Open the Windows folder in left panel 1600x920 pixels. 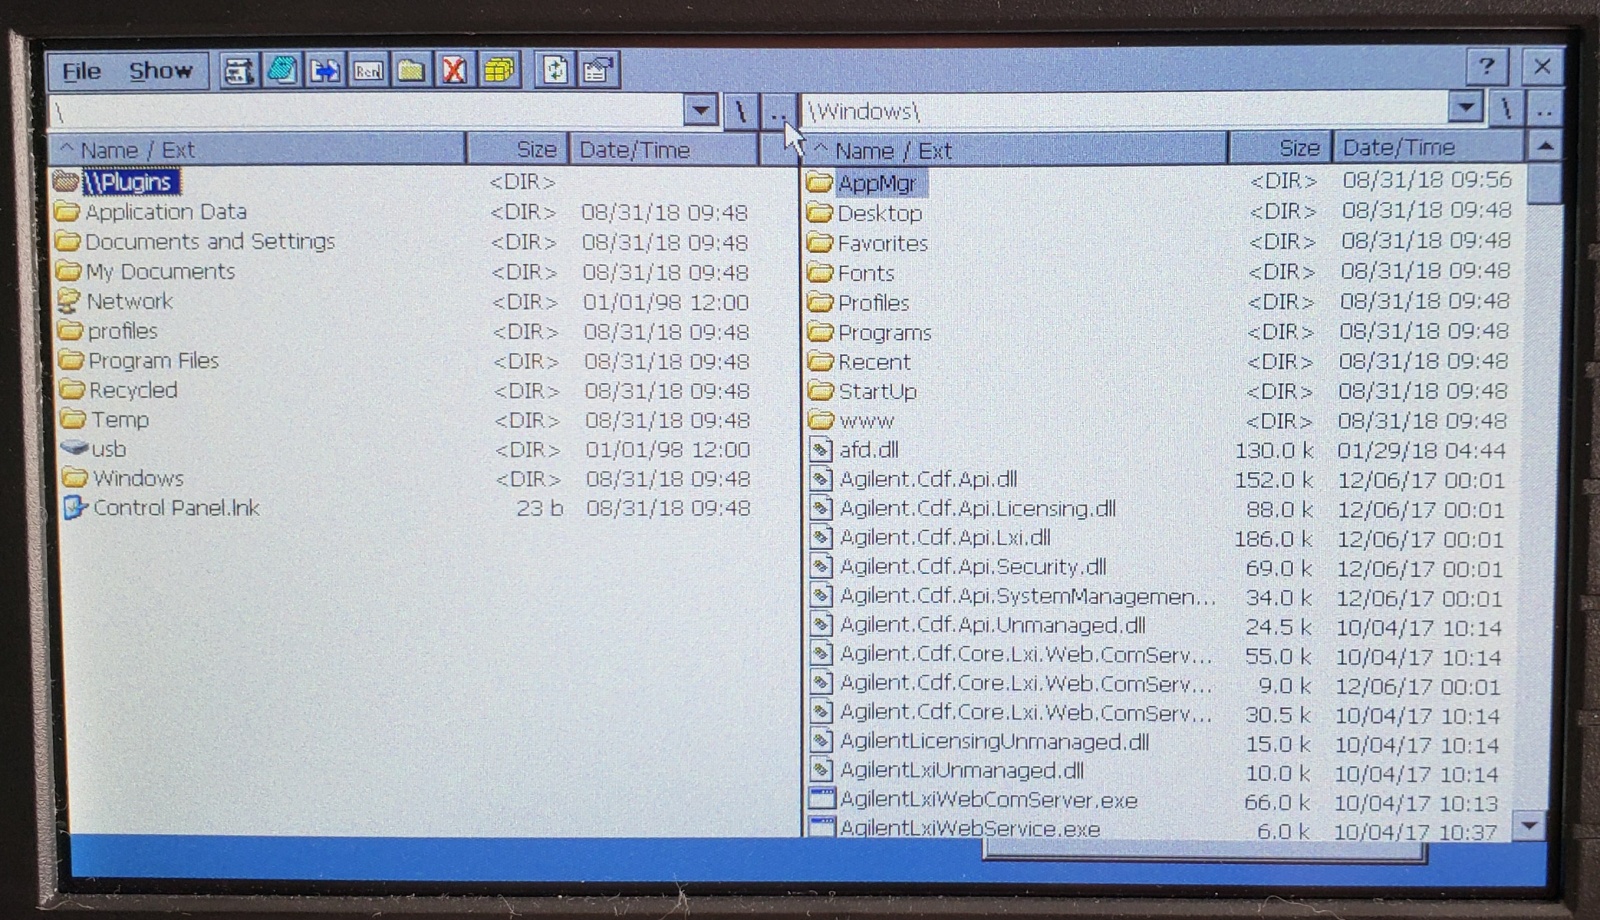tap(137, 478)
